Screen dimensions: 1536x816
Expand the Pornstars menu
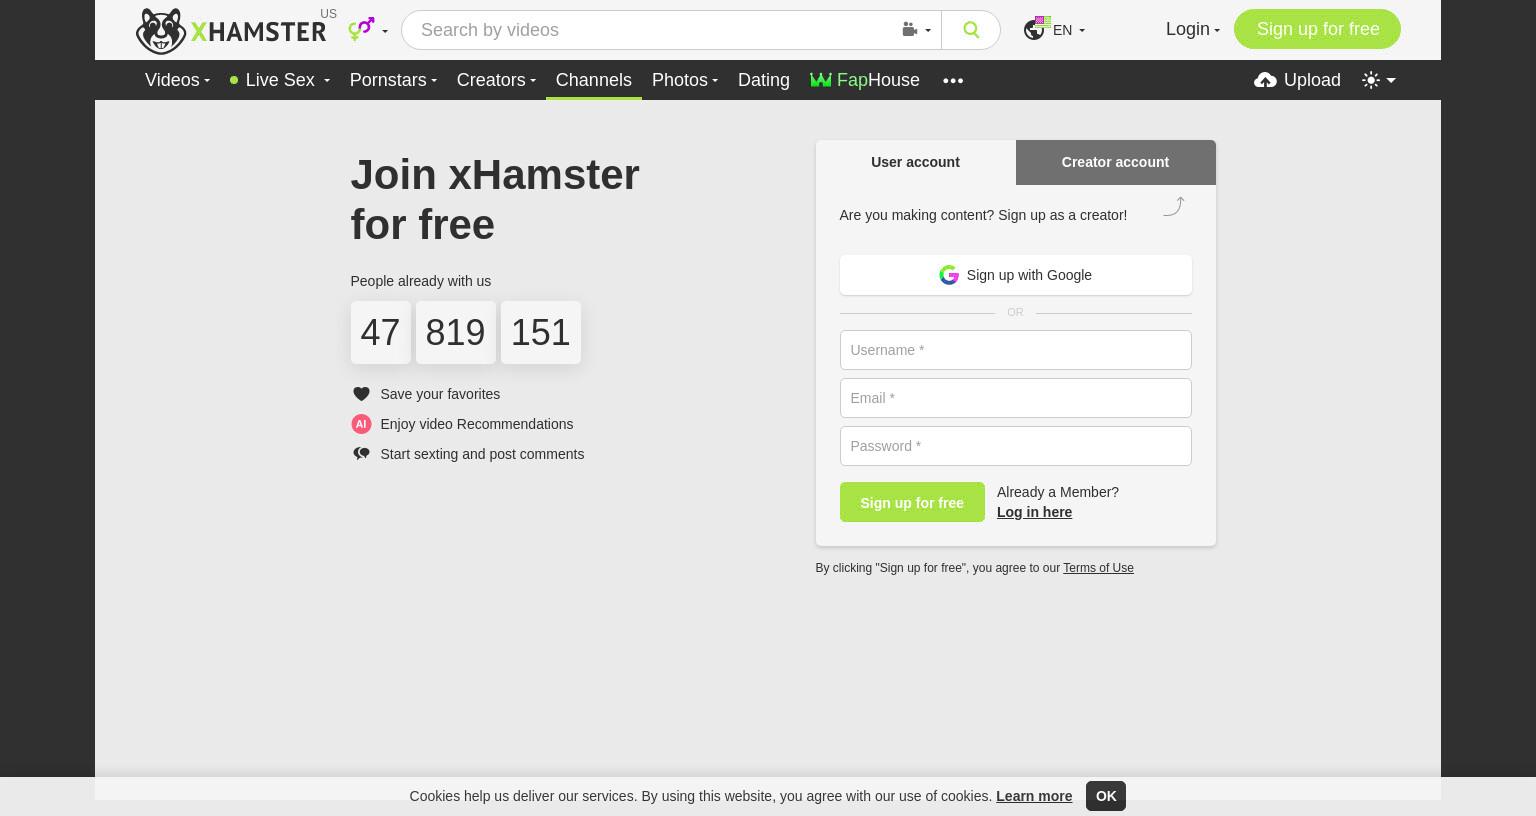393,80
